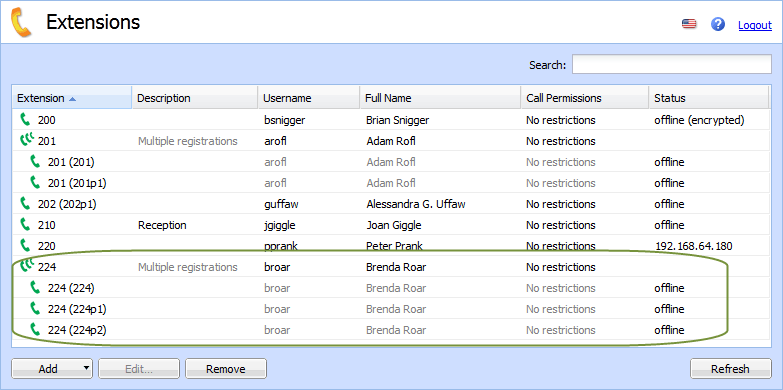Select black Adam Rofl parent row name

click(x=391, y=141)
